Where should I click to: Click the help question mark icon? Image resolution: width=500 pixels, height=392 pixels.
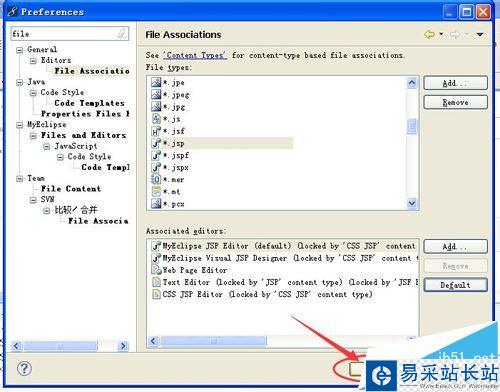coord(24,368)
